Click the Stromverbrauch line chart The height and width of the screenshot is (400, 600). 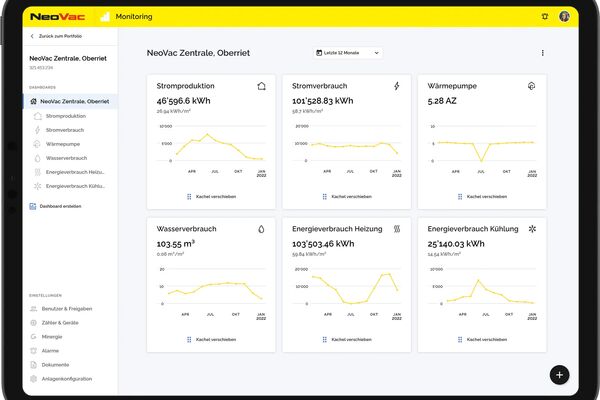(346, 144)
